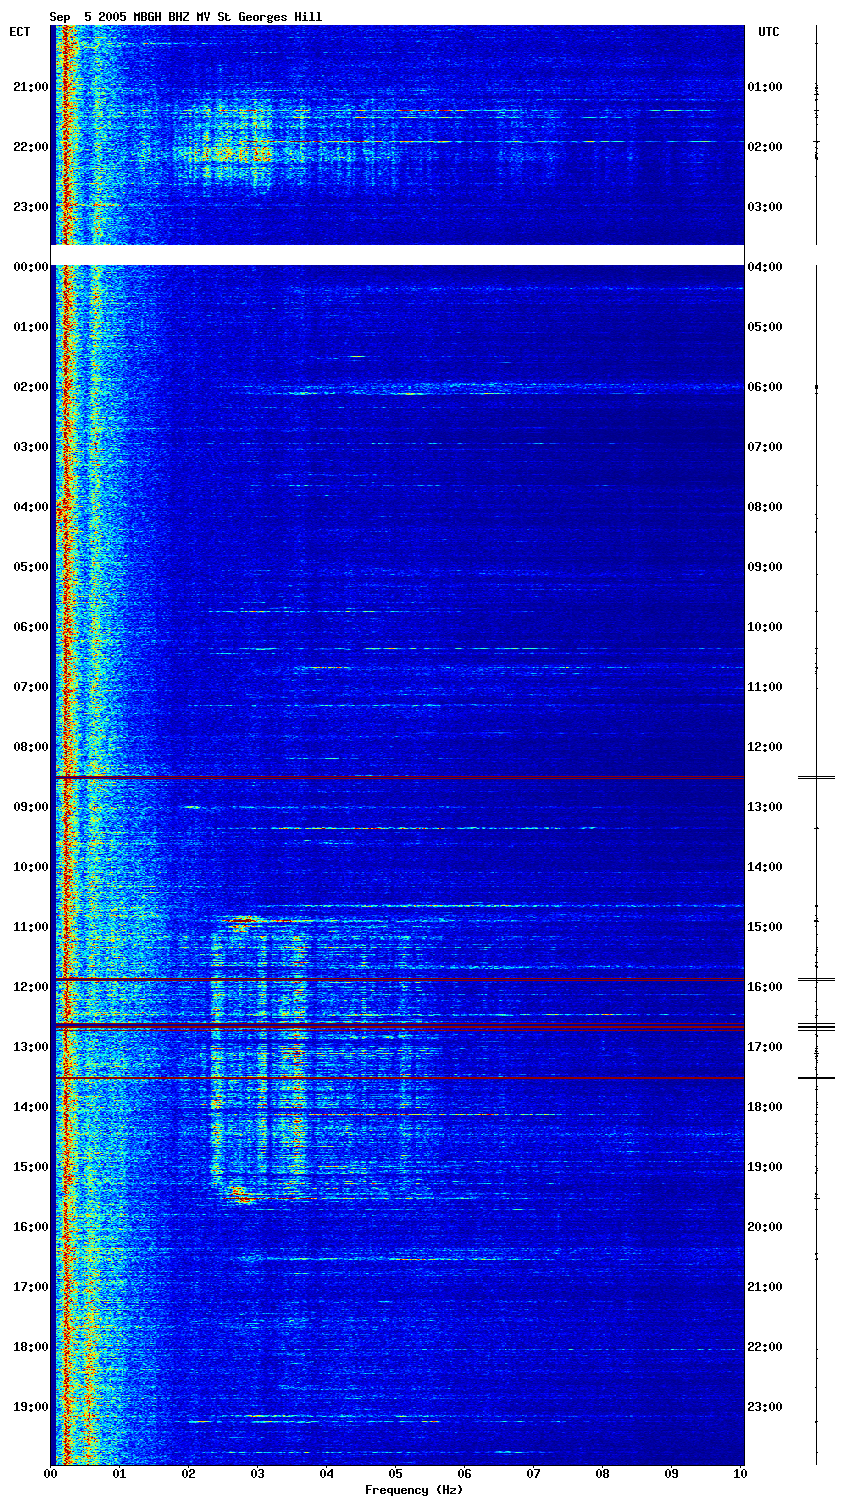Click the 'Frequency (Hz)' axis label
The image size is (852, 1500).
[x=414, y=1490]
